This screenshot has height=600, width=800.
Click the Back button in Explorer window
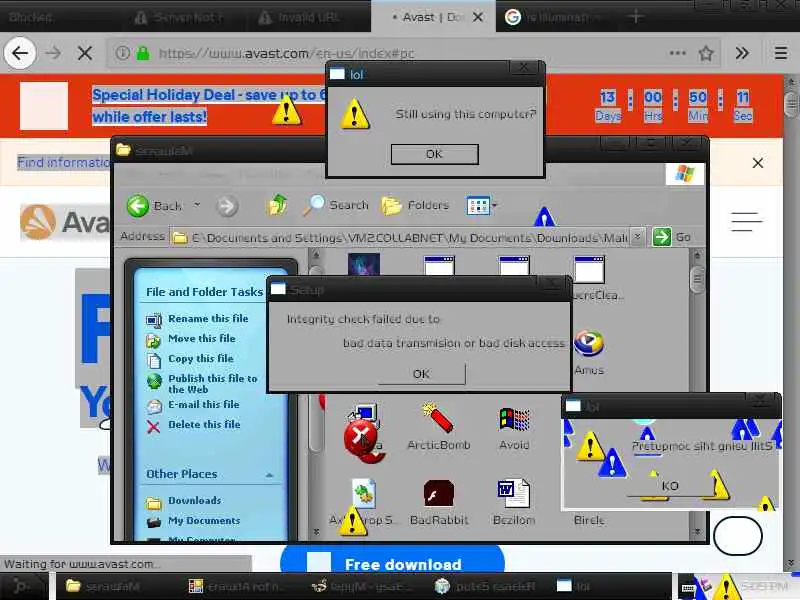point(154,206)
